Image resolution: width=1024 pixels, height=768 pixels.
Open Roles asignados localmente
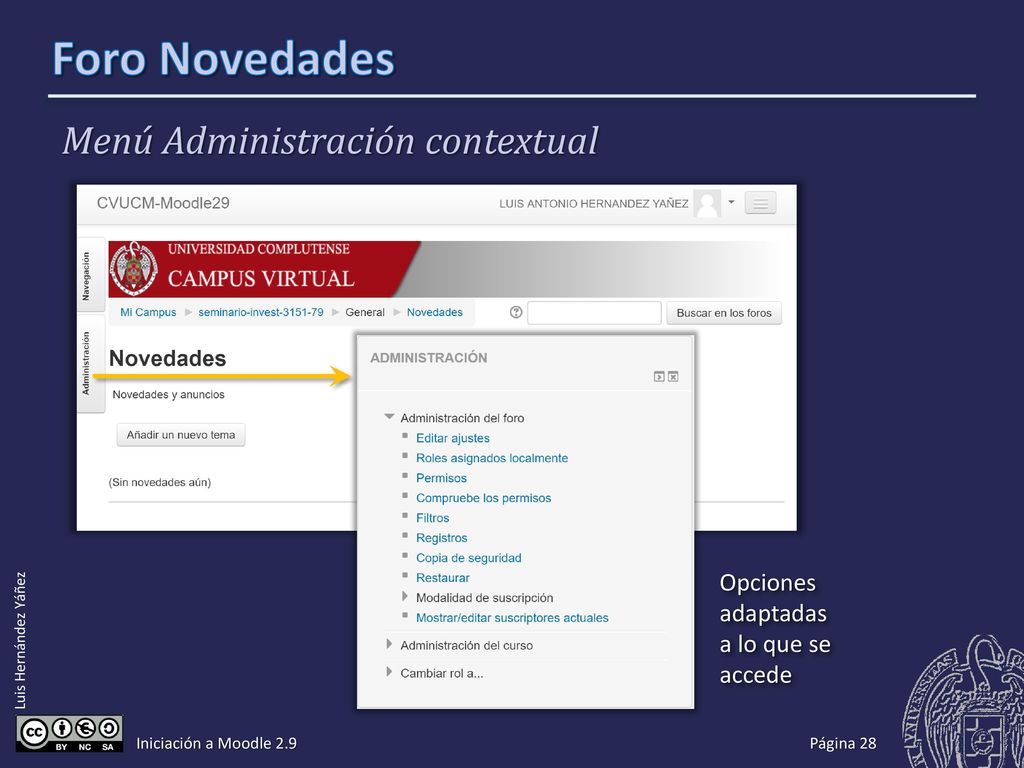click(x=492, y=458)
